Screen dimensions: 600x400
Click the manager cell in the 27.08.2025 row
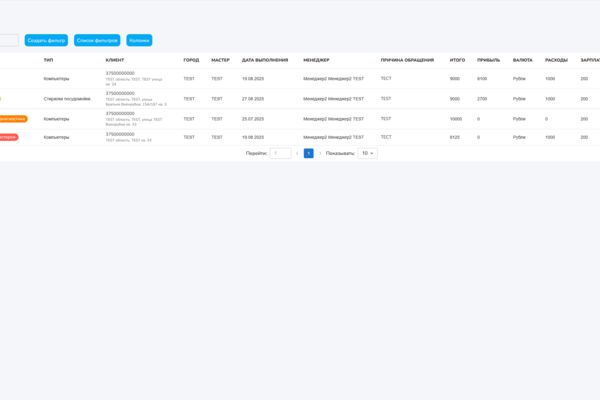coord(333,99)
